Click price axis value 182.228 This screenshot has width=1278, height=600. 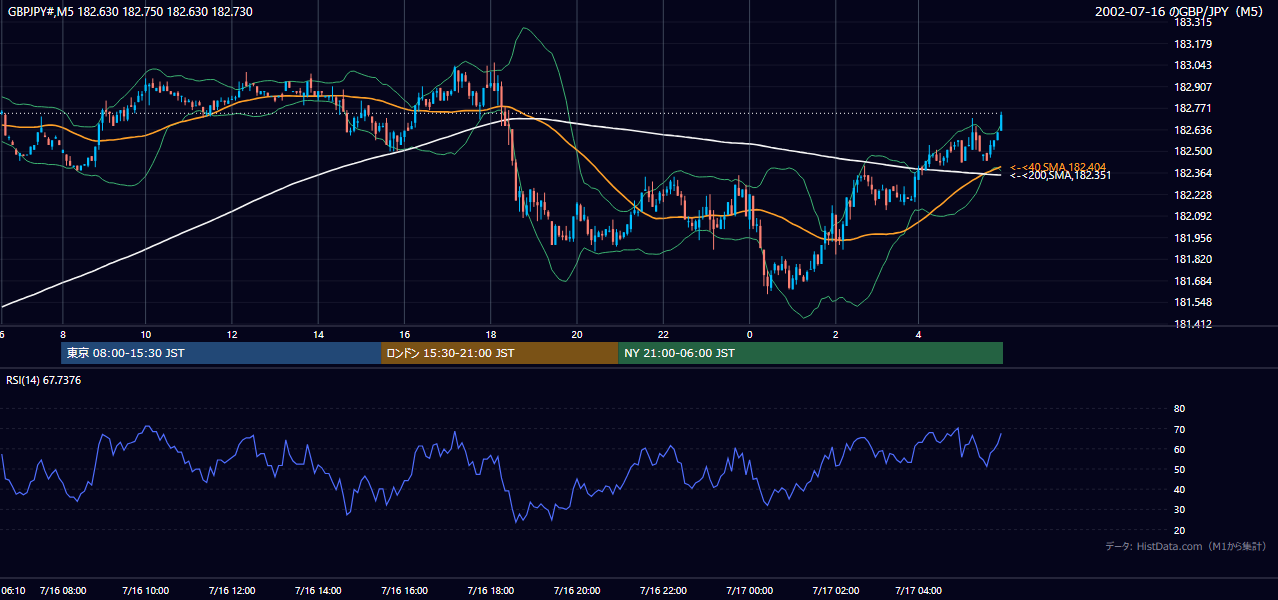click(x=1192, y=195)
